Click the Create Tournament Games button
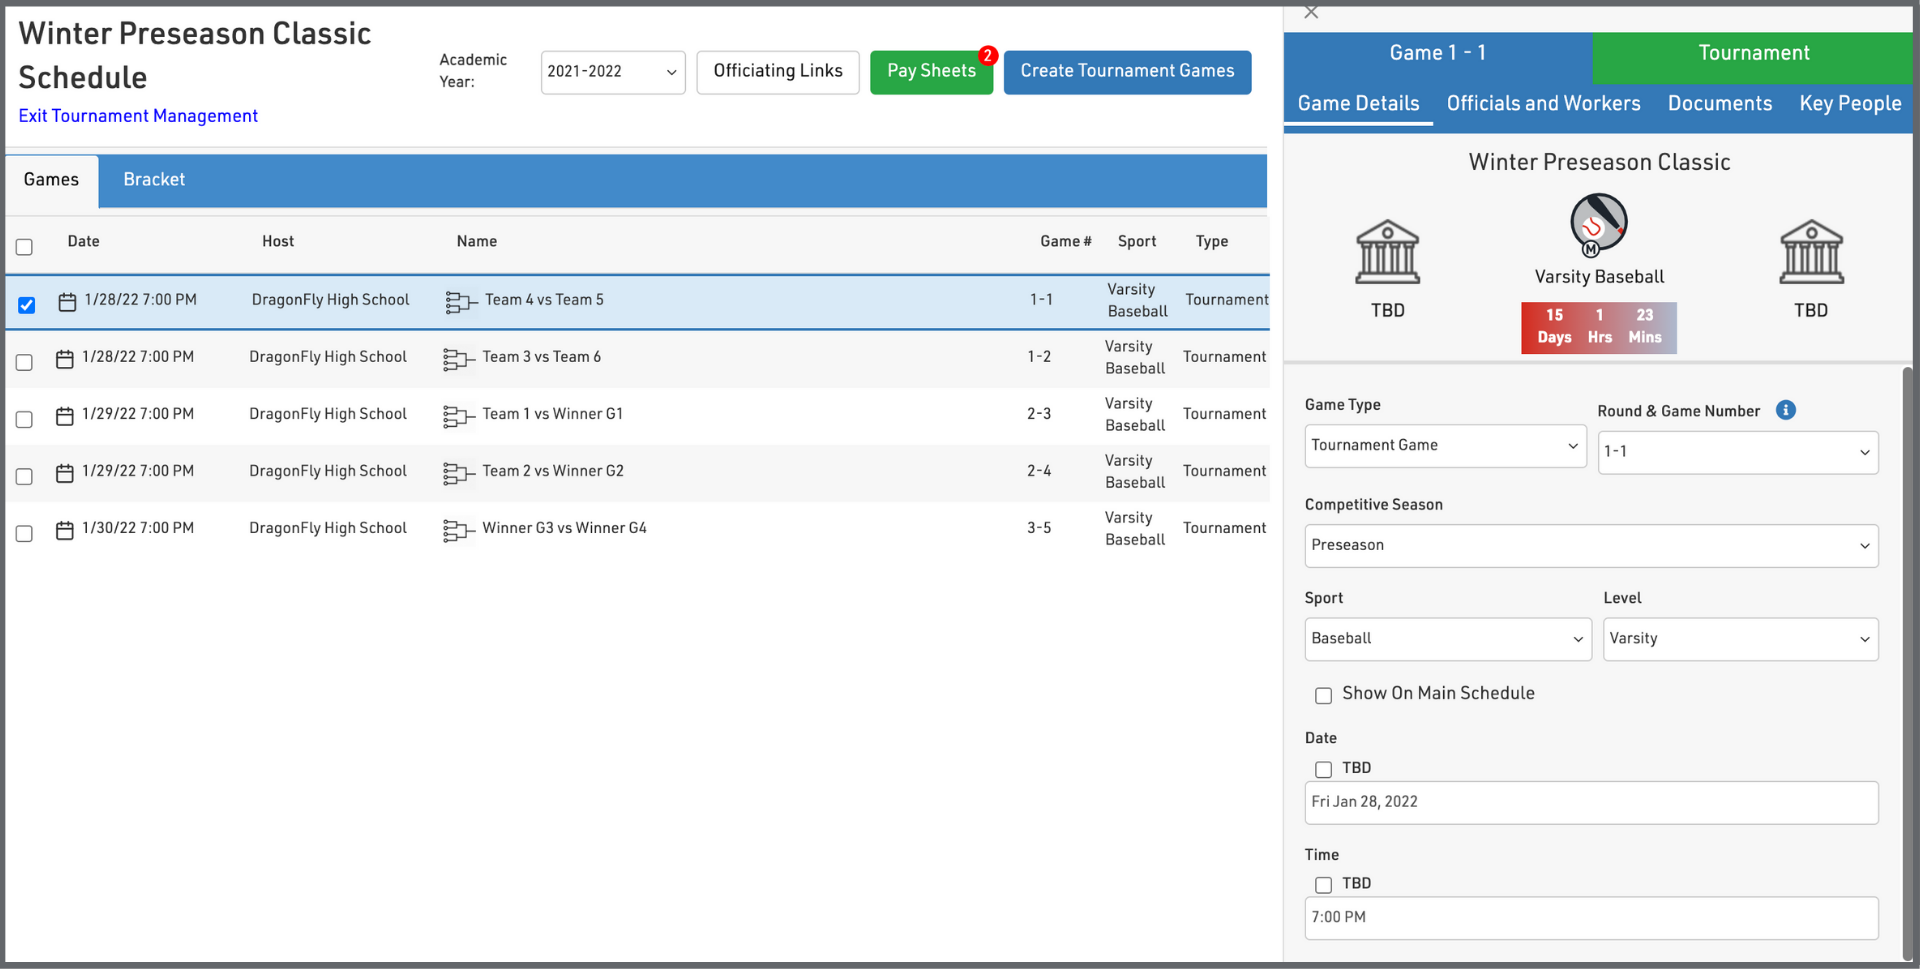Image resolution: width=1920 pixels, height=969 pixels. [1127, 72]
